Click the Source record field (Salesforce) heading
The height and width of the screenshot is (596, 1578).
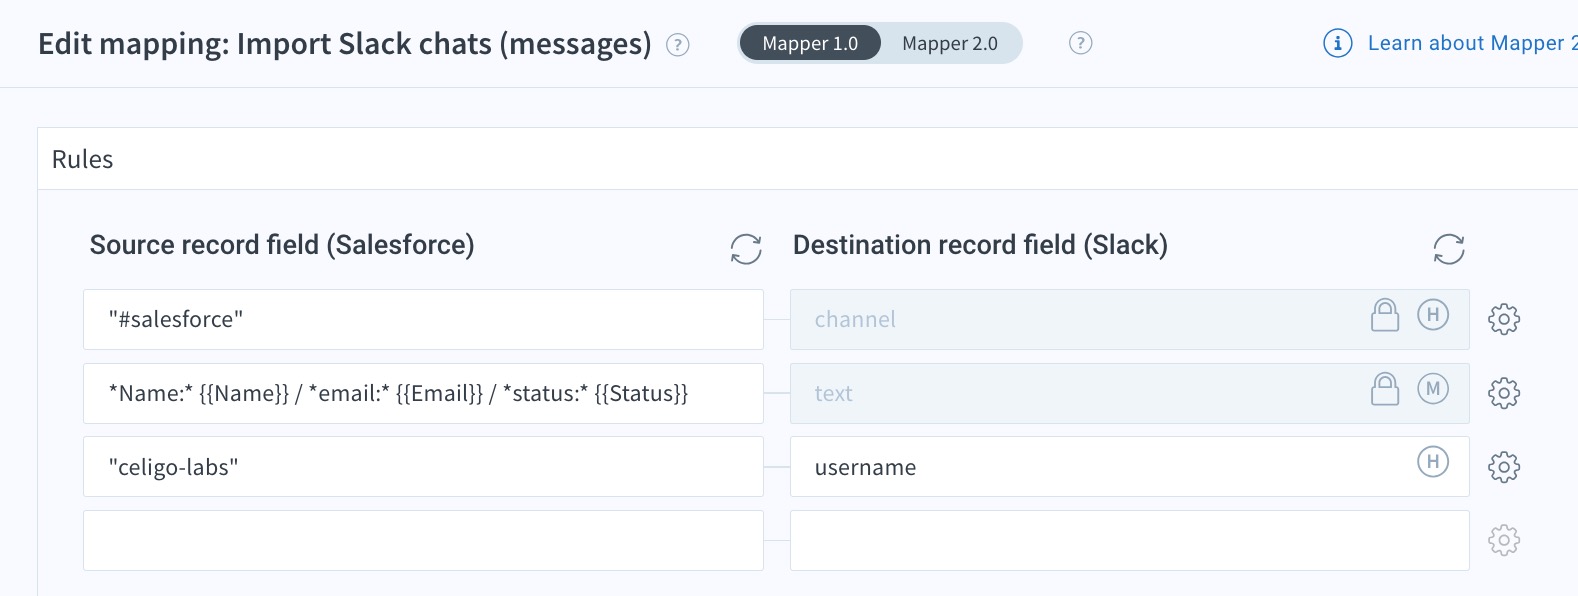(x=282, y=245)
